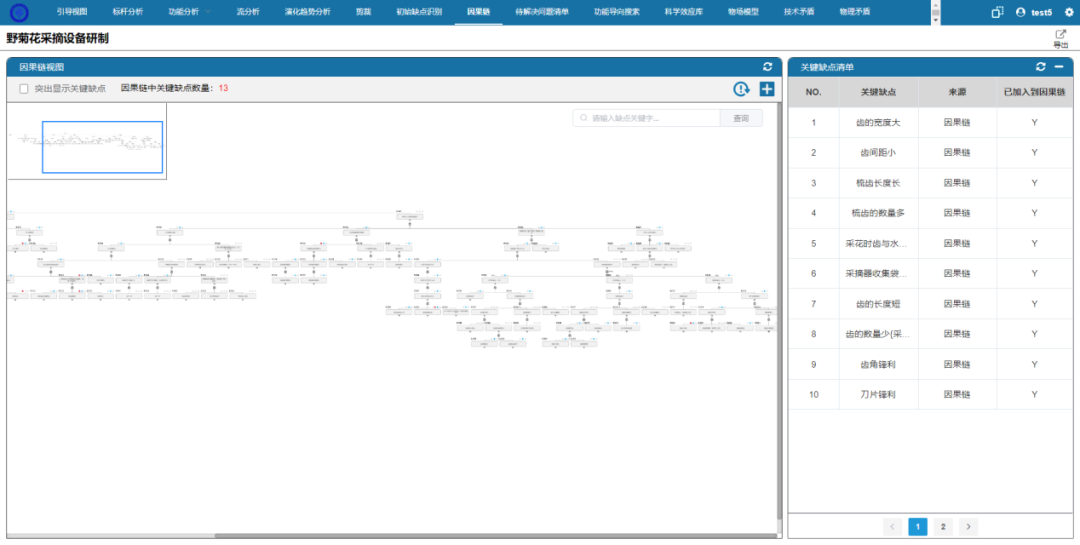Click the app logo in top-left corner
This screenshot has width=1080, height=545.
(19, 12)
